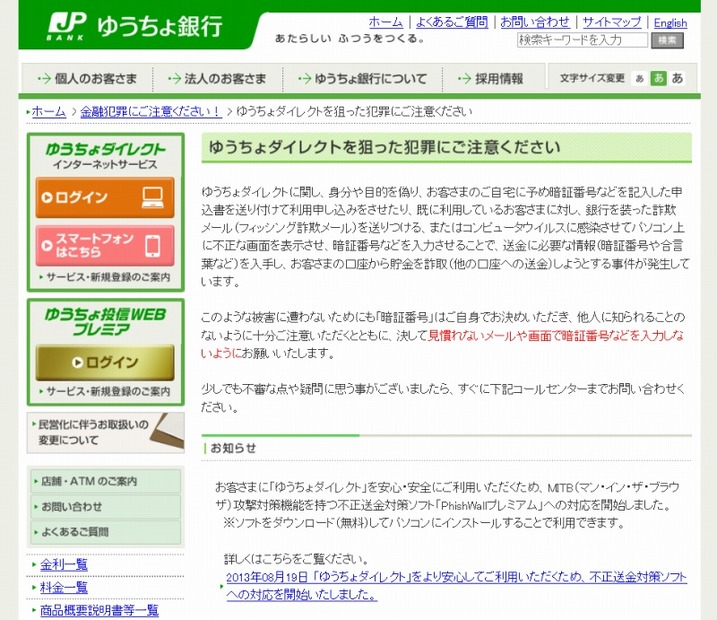Screen dimensions: 717x620
Task: Open ゆうちょダイレクト サービス・新規登録のご案内
Action: pyautogui.click(x=105, y=277)
